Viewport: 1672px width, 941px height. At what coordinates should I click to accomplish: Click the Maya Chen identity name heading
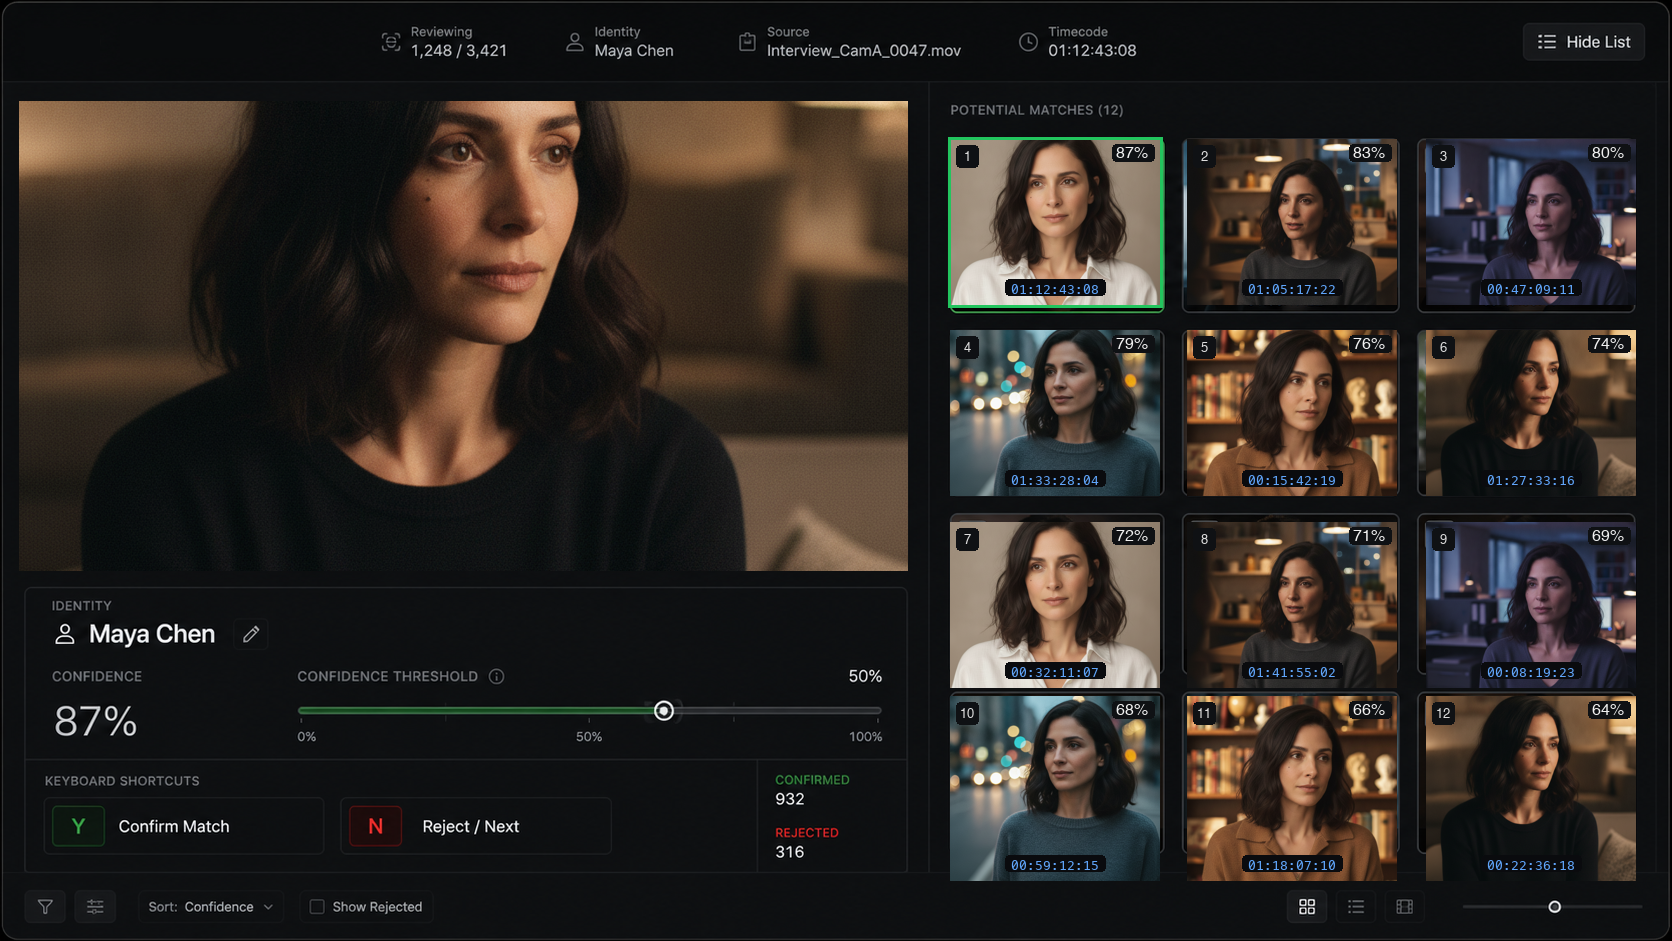(152, 634)
